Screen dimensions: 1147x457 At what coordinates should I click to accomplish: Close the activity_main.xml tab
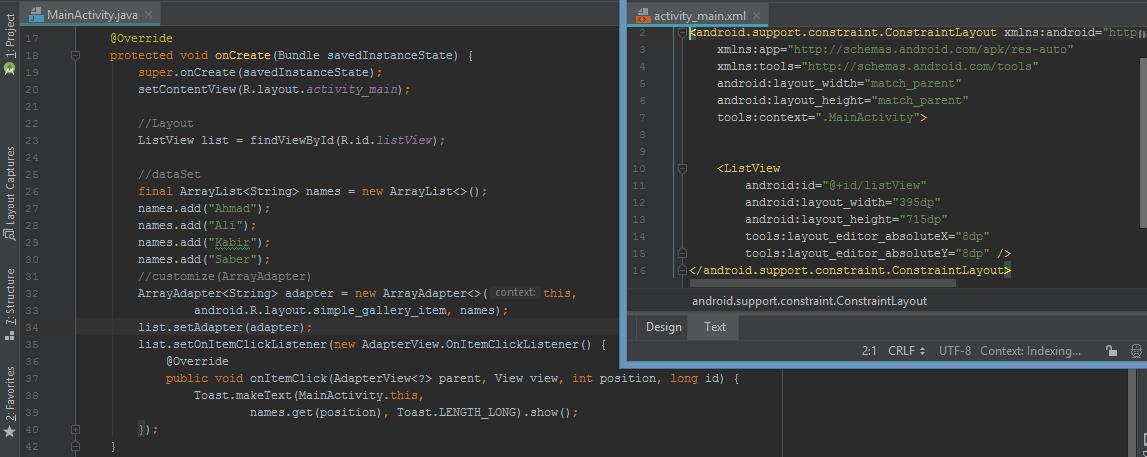coord(757,15)
